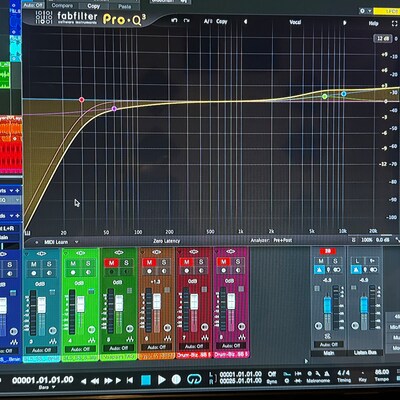Click mono link icon on Main channel
Screen dimensions: 400x400
click(x=337, y=270)
